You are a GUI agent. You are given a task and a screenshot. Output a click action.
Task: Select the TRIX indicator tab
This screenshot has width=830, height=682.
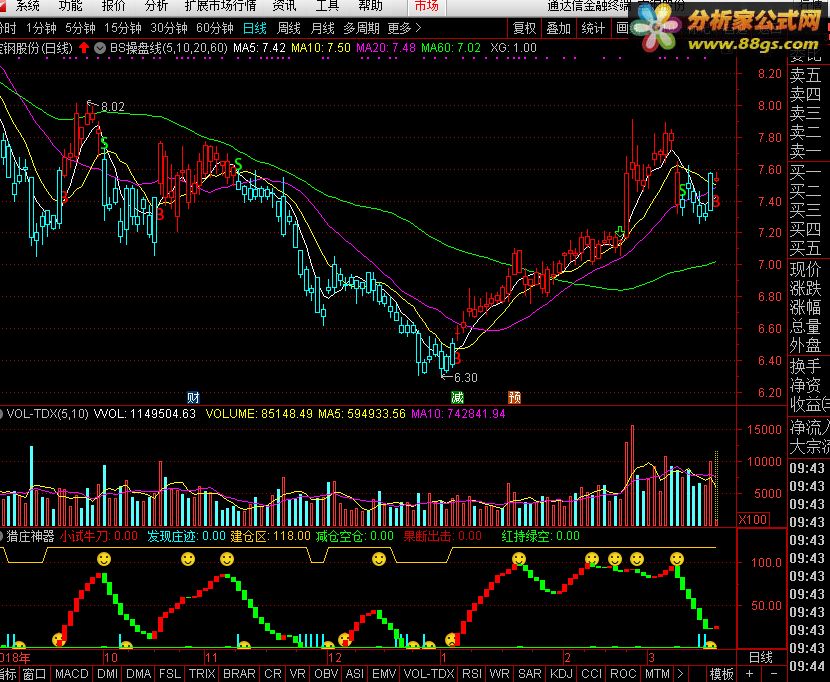[x=202, y=674]
